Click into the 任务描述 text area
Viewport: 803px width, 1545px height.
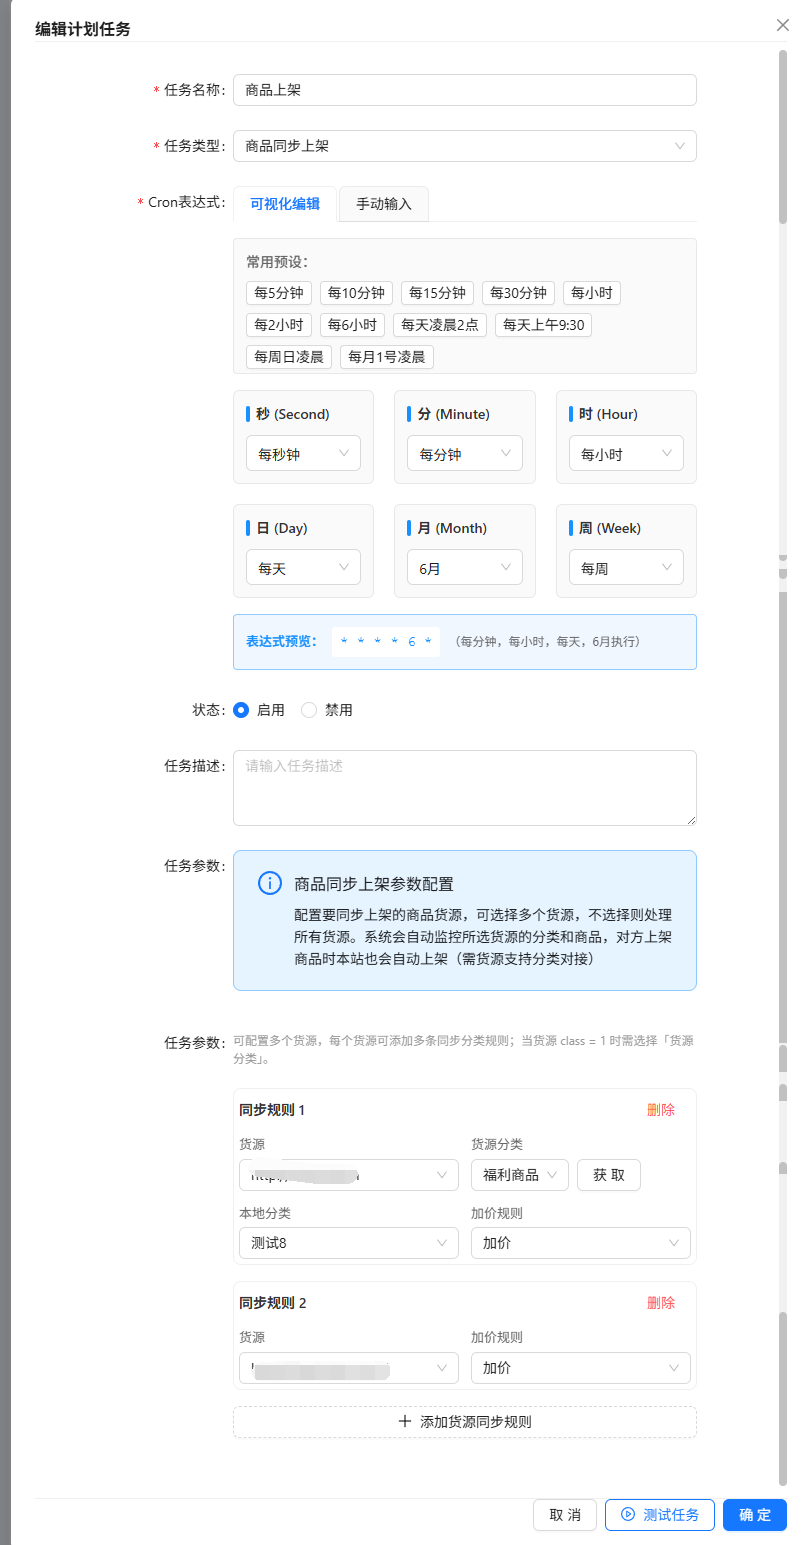(464, 787)
